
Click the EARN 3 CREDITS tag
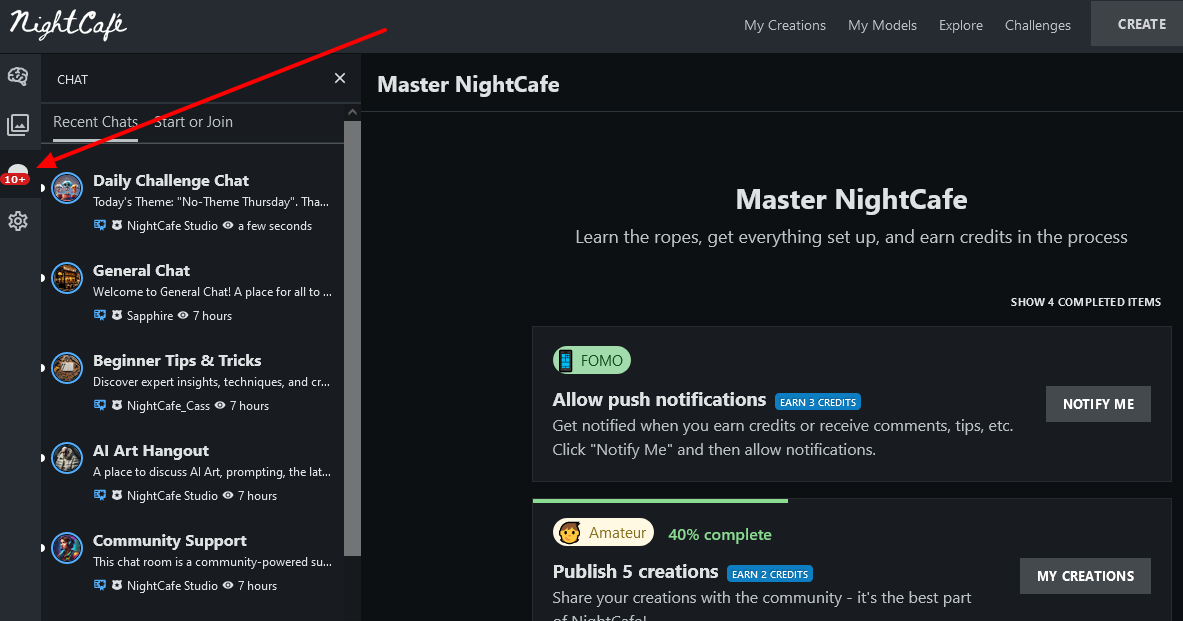(x=818, y=402)
